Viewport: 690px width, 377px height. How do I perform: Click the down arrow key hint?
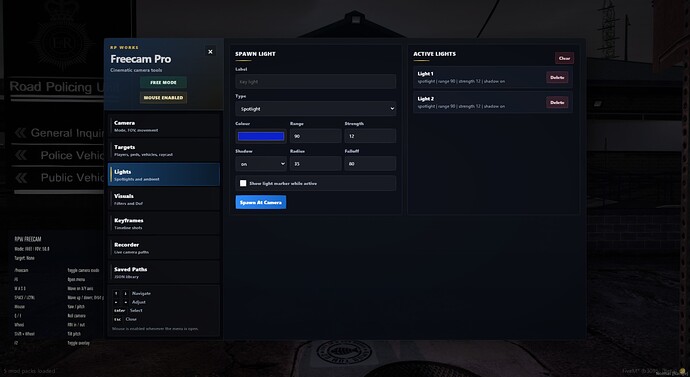[125, 293]
